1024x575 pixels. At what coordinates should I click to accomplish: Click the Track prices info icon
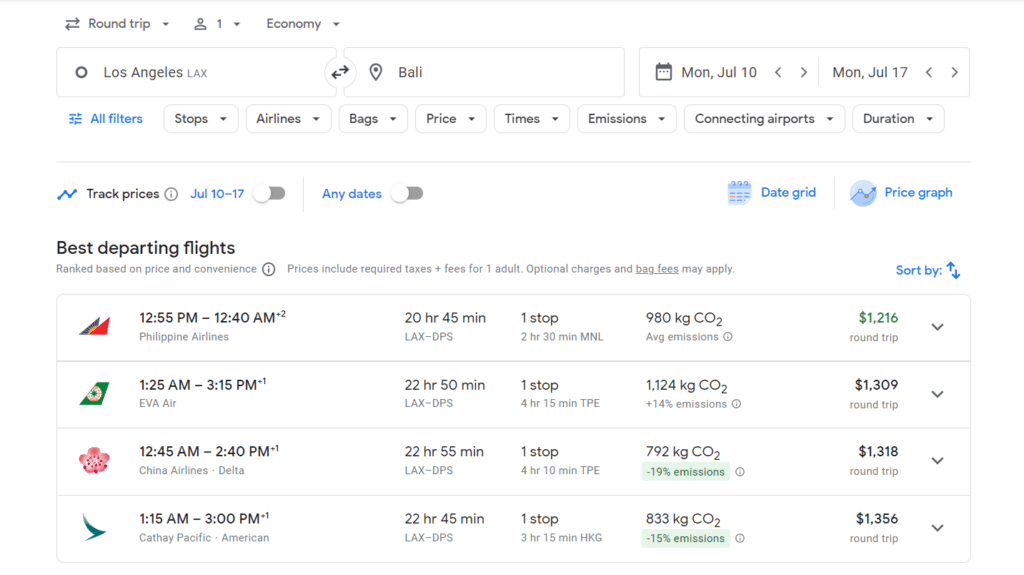[171, 194]
